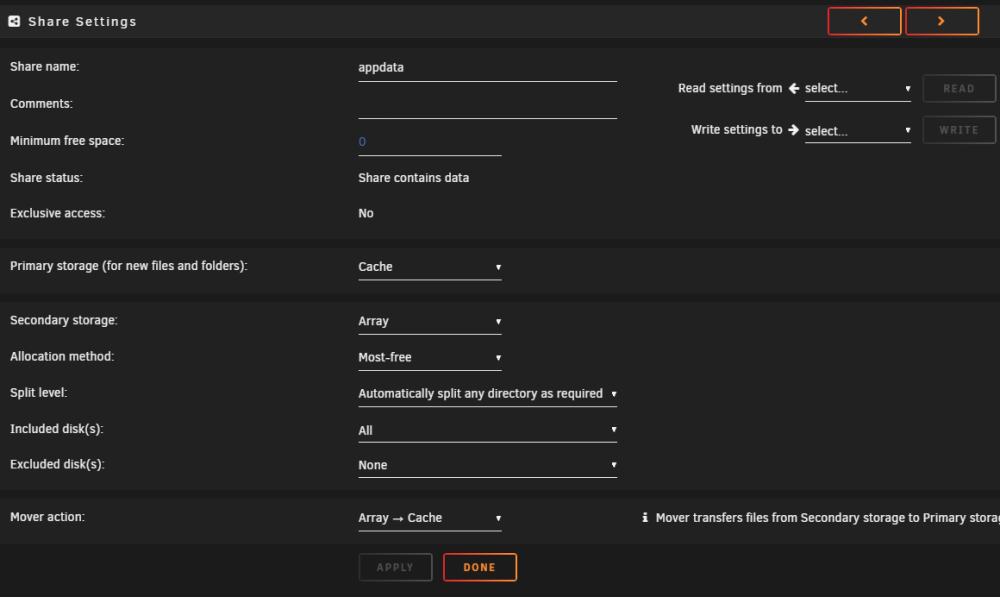Click the Mover info icon
The image size is (1000, 597).
click(645, 517)
